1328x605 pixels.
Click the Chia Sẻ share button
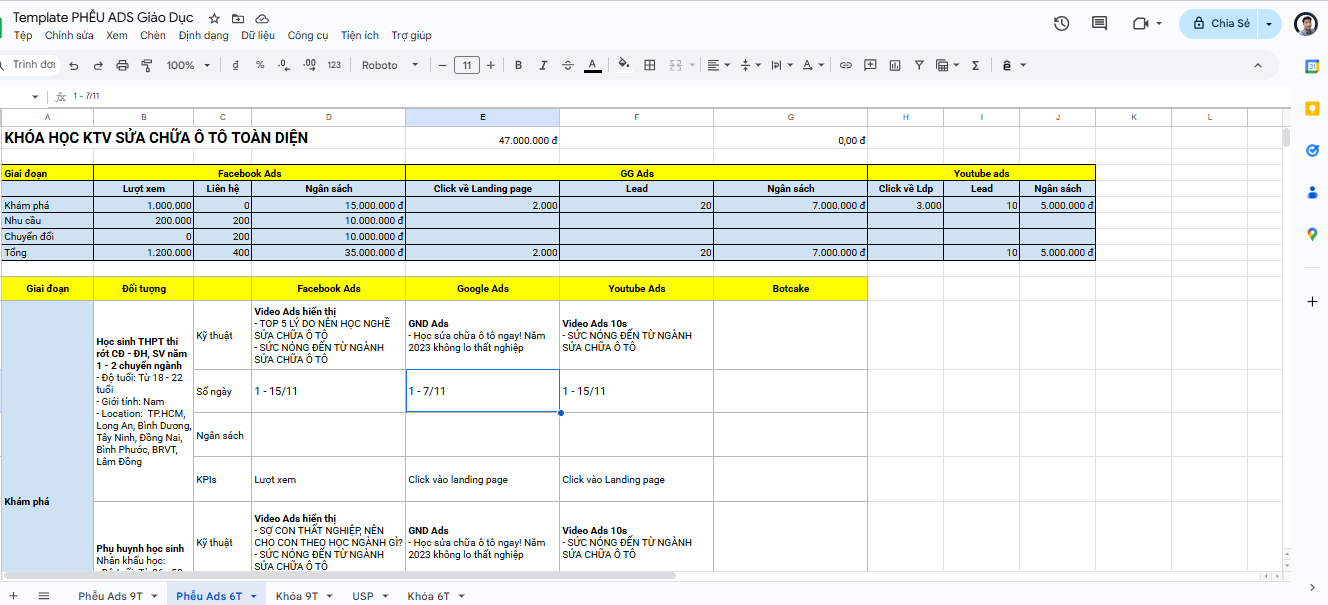tap(1220, 23)
